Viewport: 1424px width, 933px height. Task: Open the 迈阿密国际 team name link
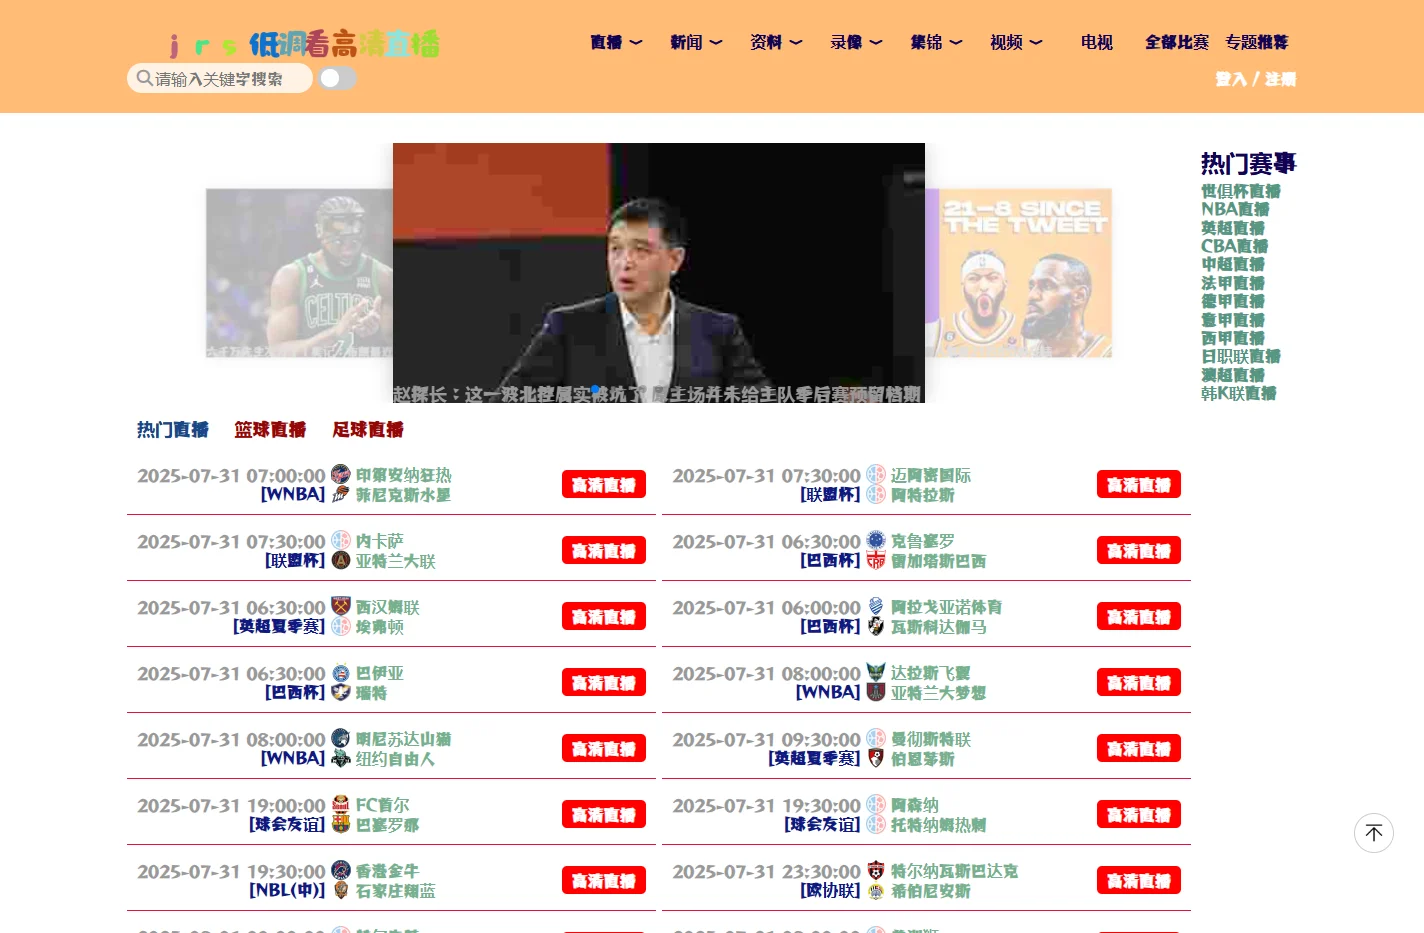(x=931, y=475)
